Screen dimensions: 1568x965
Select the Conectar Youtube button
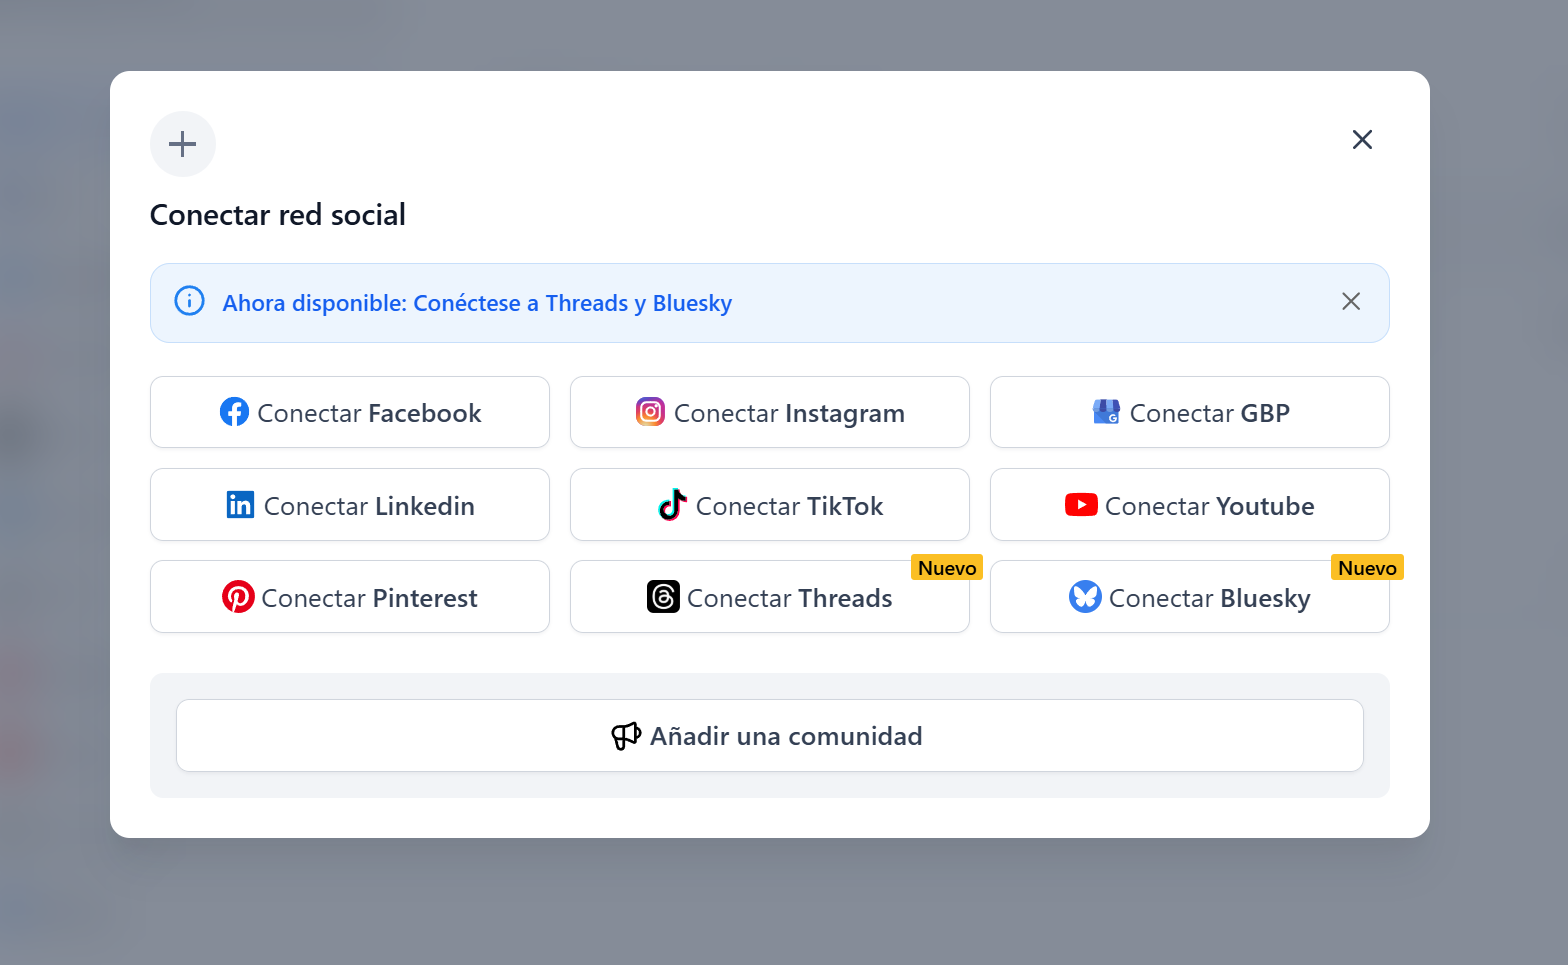tap(1190, 505)
